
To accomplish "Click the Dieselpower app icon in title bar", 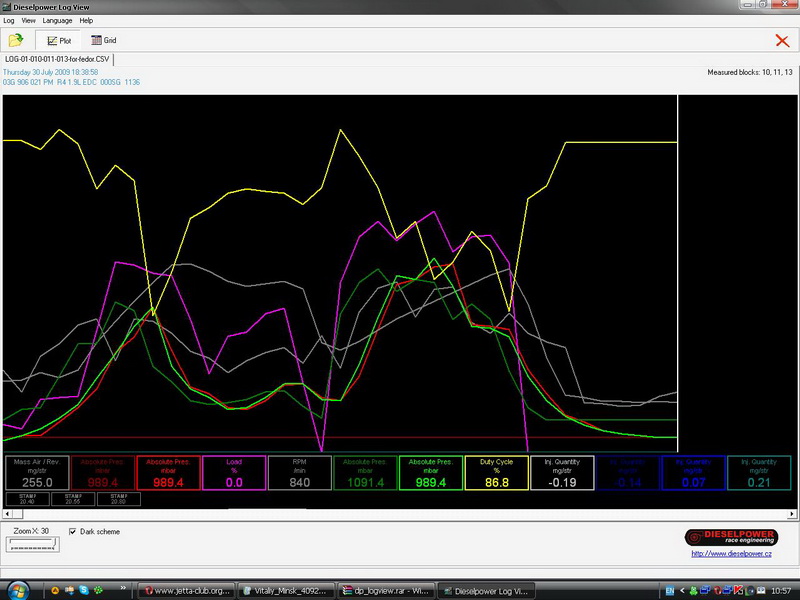I will pyautogui.click(x=7, y=7).
